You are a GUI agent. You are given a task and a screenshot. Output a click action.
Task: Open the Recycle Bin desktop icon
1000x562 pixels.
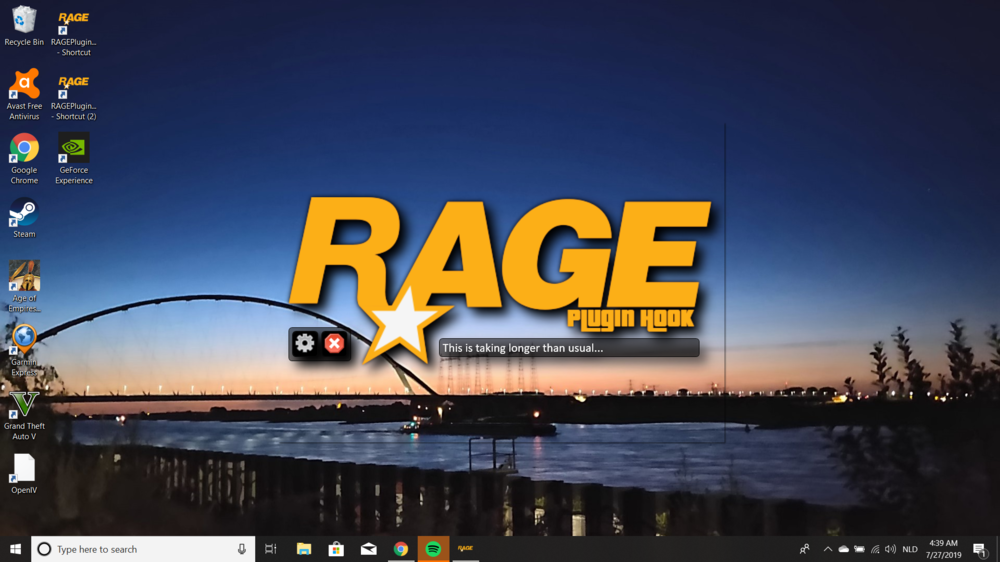(x=24, y=26)
